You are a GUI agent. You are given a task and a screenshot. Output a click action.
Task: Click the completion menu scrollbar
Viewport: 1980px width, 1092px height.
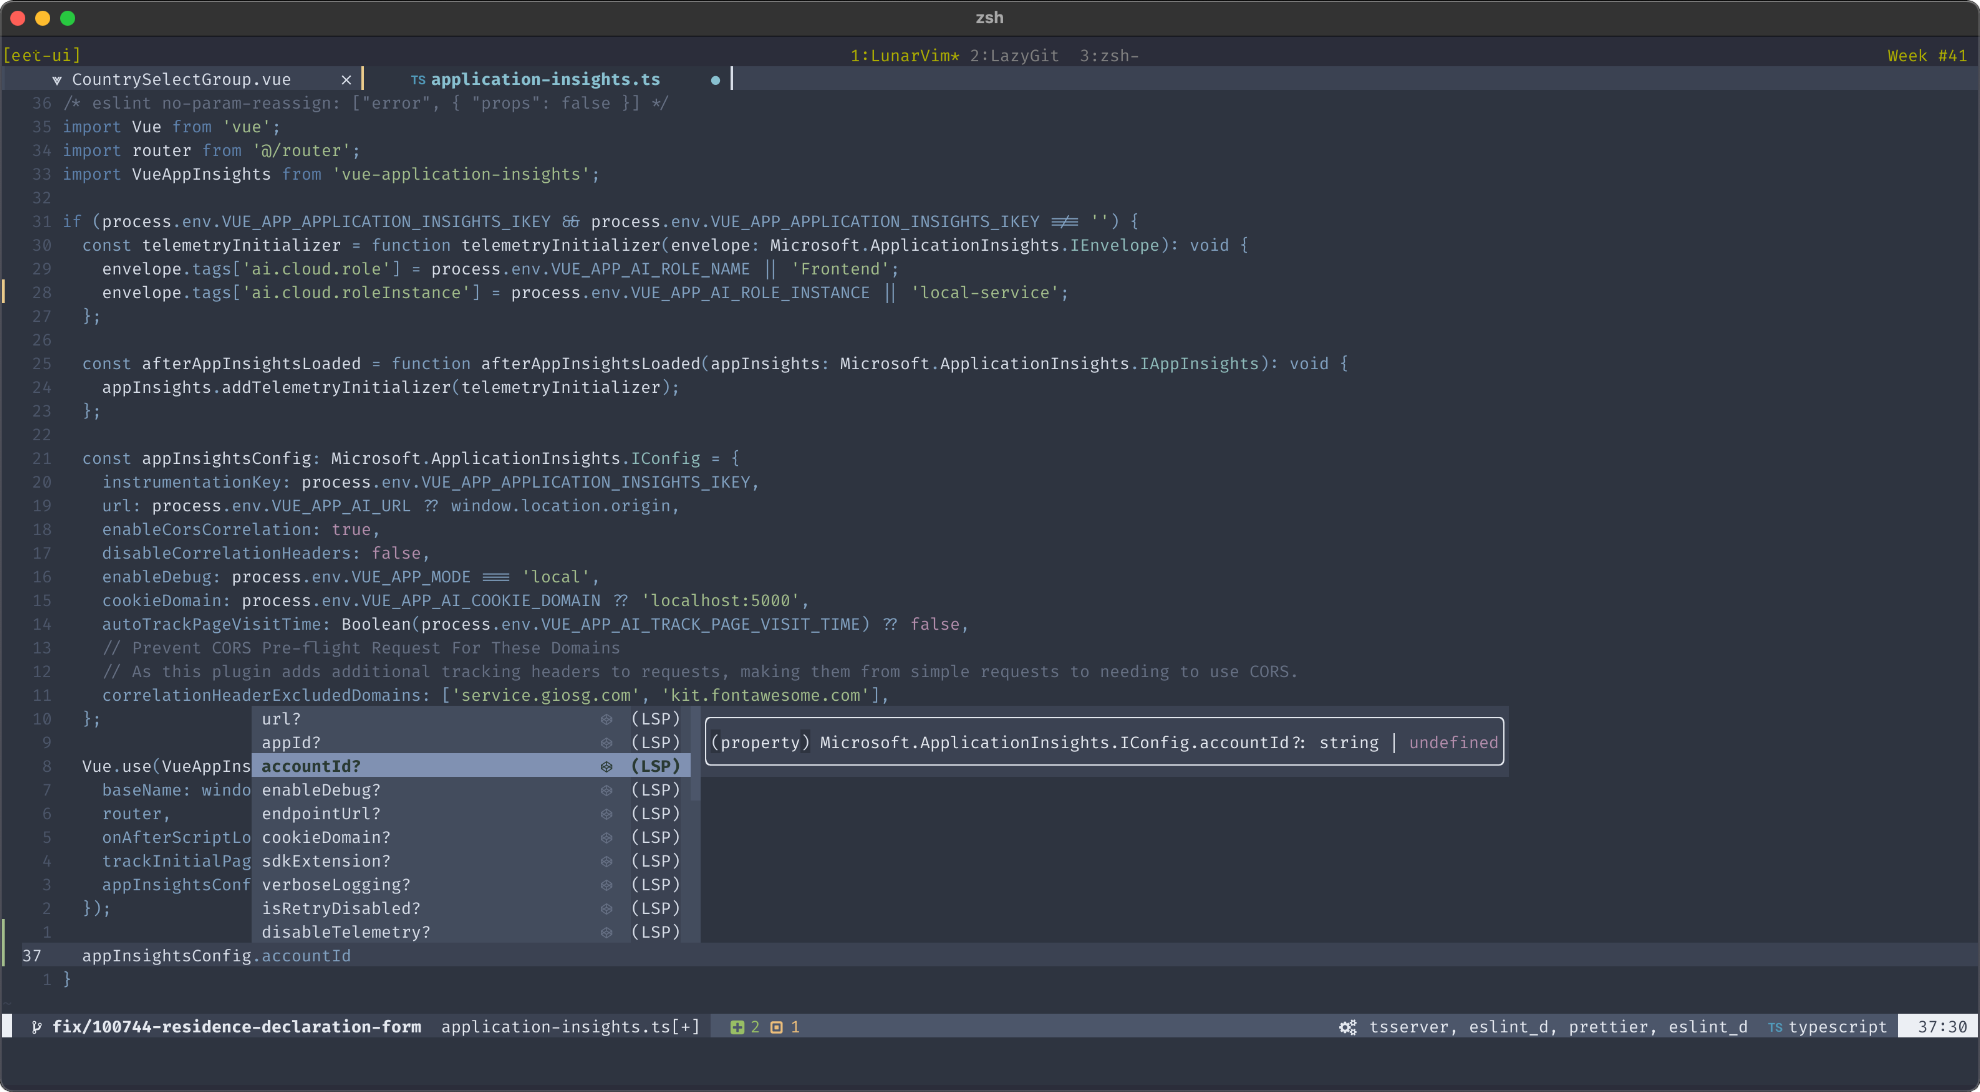coord(695,755)
